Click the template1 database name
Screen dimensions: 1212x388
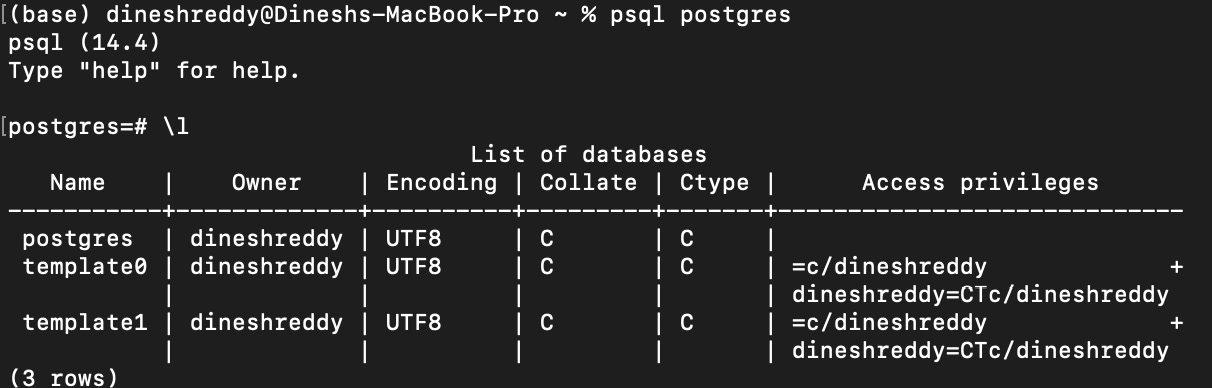[x=84, y=323]
